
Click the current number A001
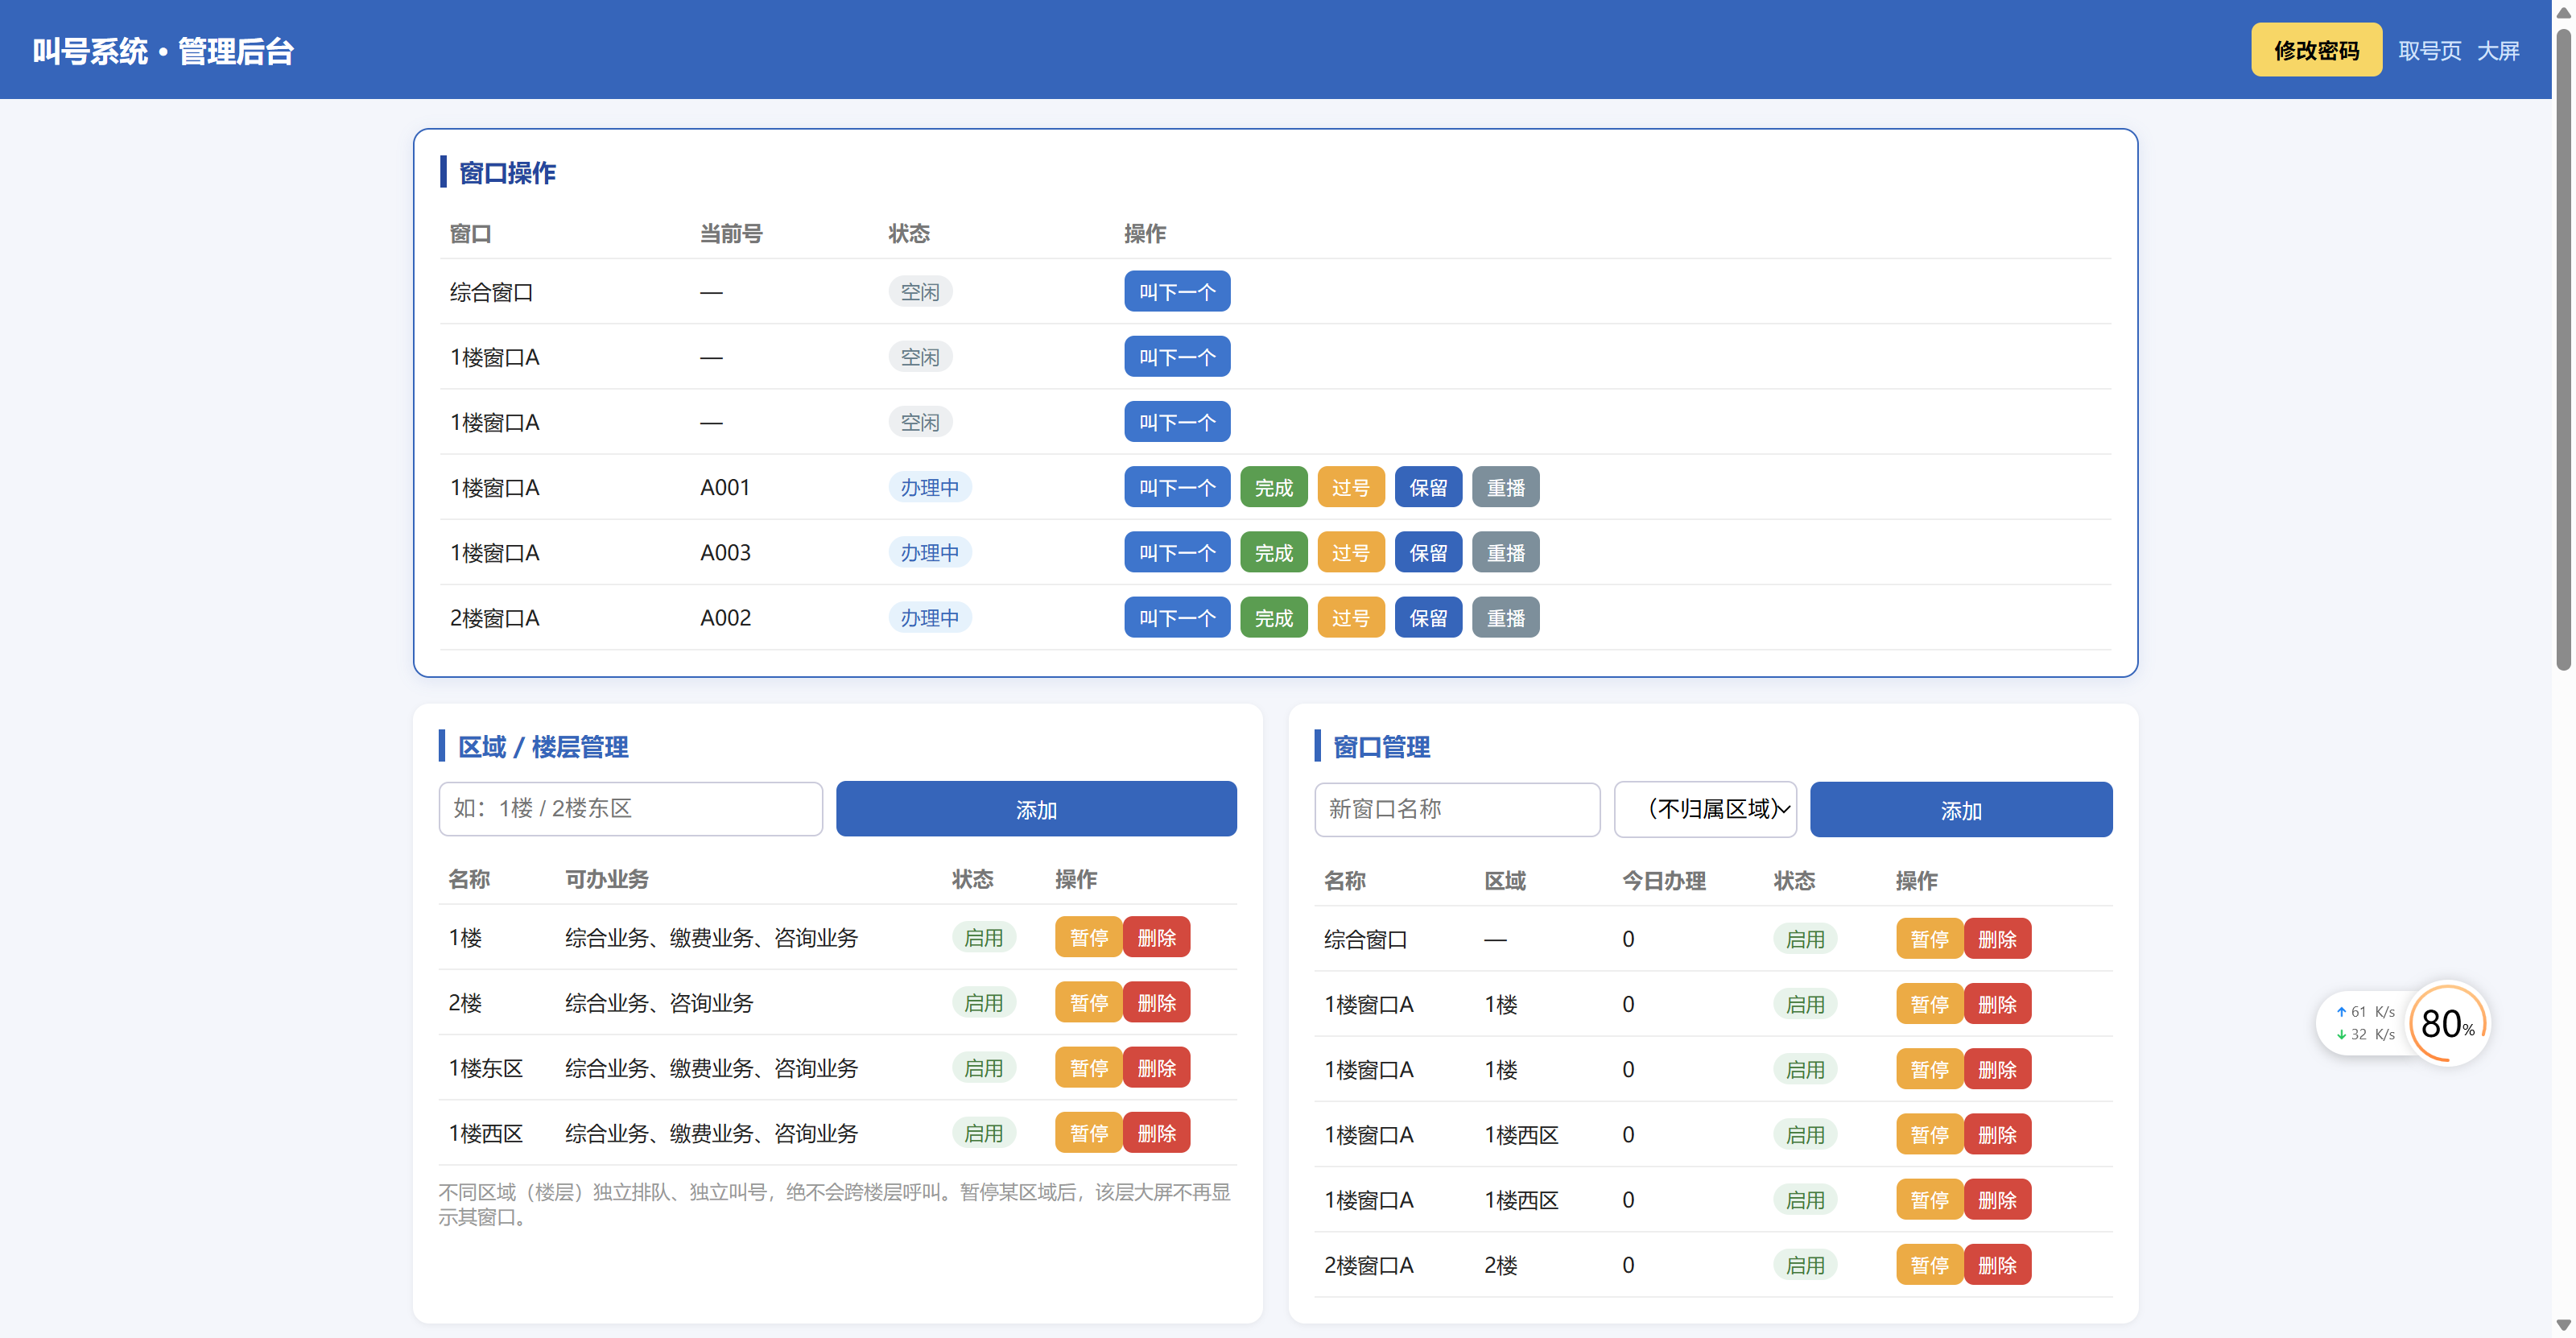pyautogui.click(x=725, y=487)
